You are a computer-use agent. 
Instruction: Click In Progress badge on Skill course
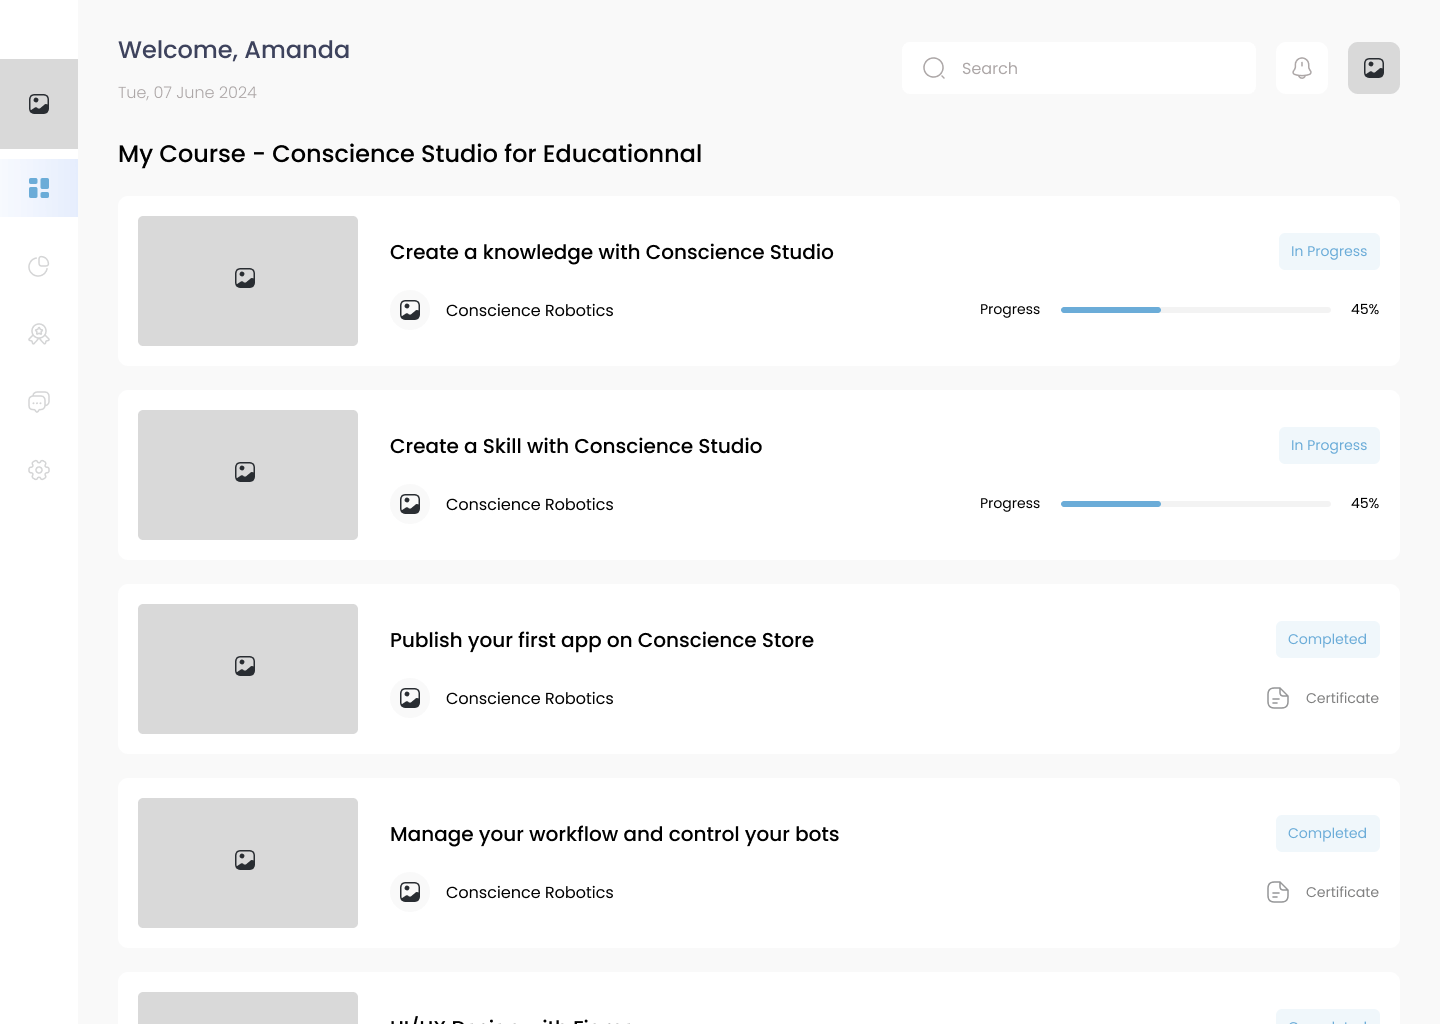coord(1329,446)
